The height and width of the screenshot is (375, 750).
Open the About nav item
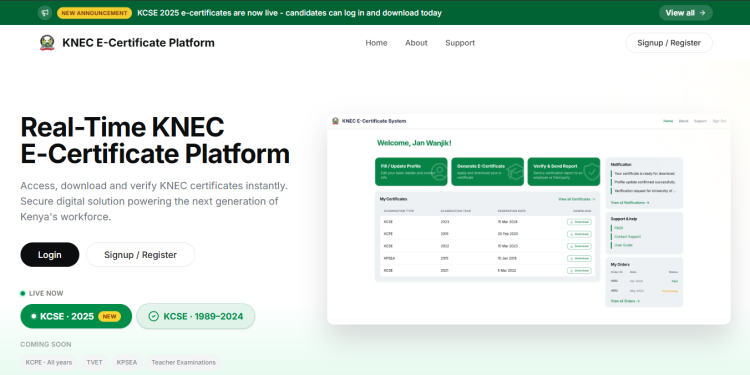[416, 43]
